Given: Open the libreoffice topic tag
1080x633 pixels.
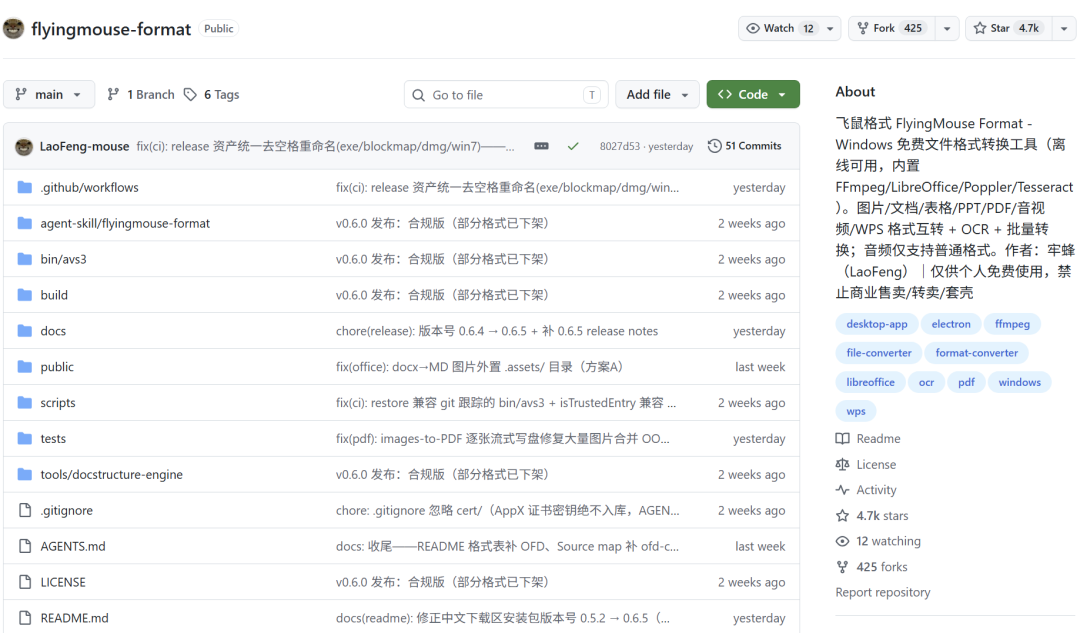Looking at the screenshot, I should tap(870, 382).
